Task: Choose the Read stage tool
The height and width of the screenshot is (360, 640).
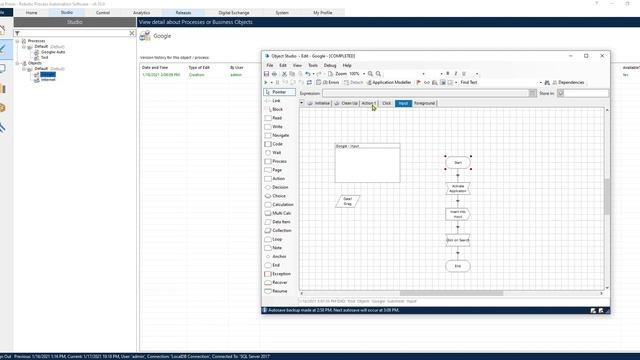Action: 273,118
